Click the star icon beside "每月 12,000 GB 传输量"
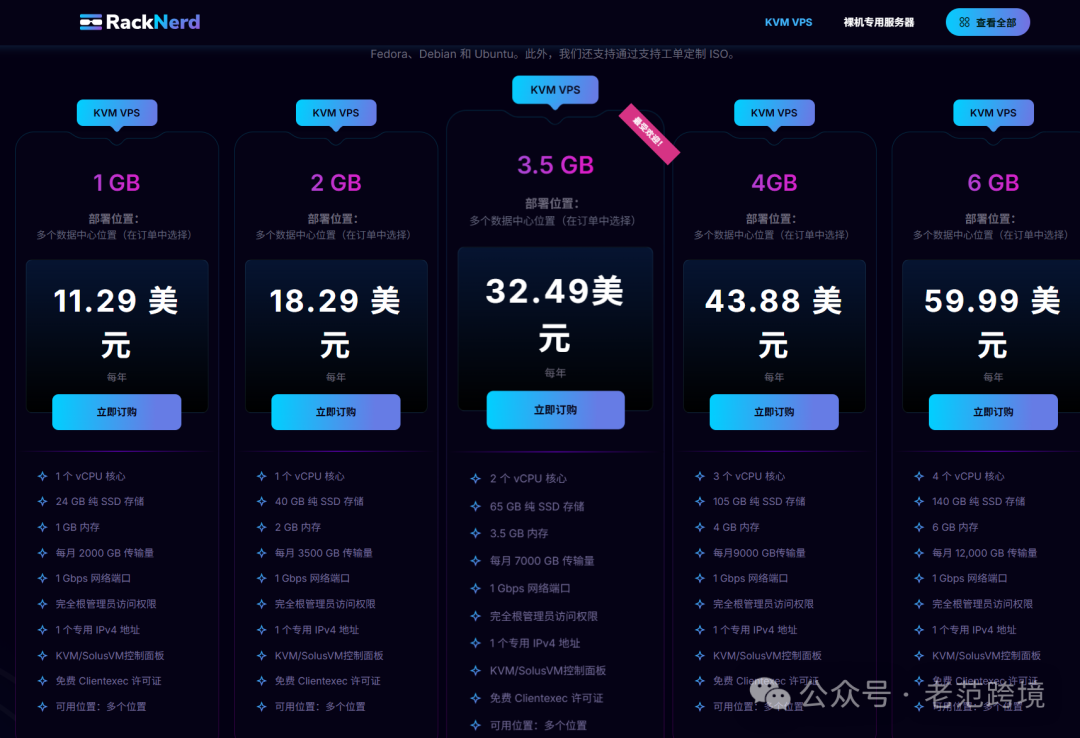 coord(919,553)
